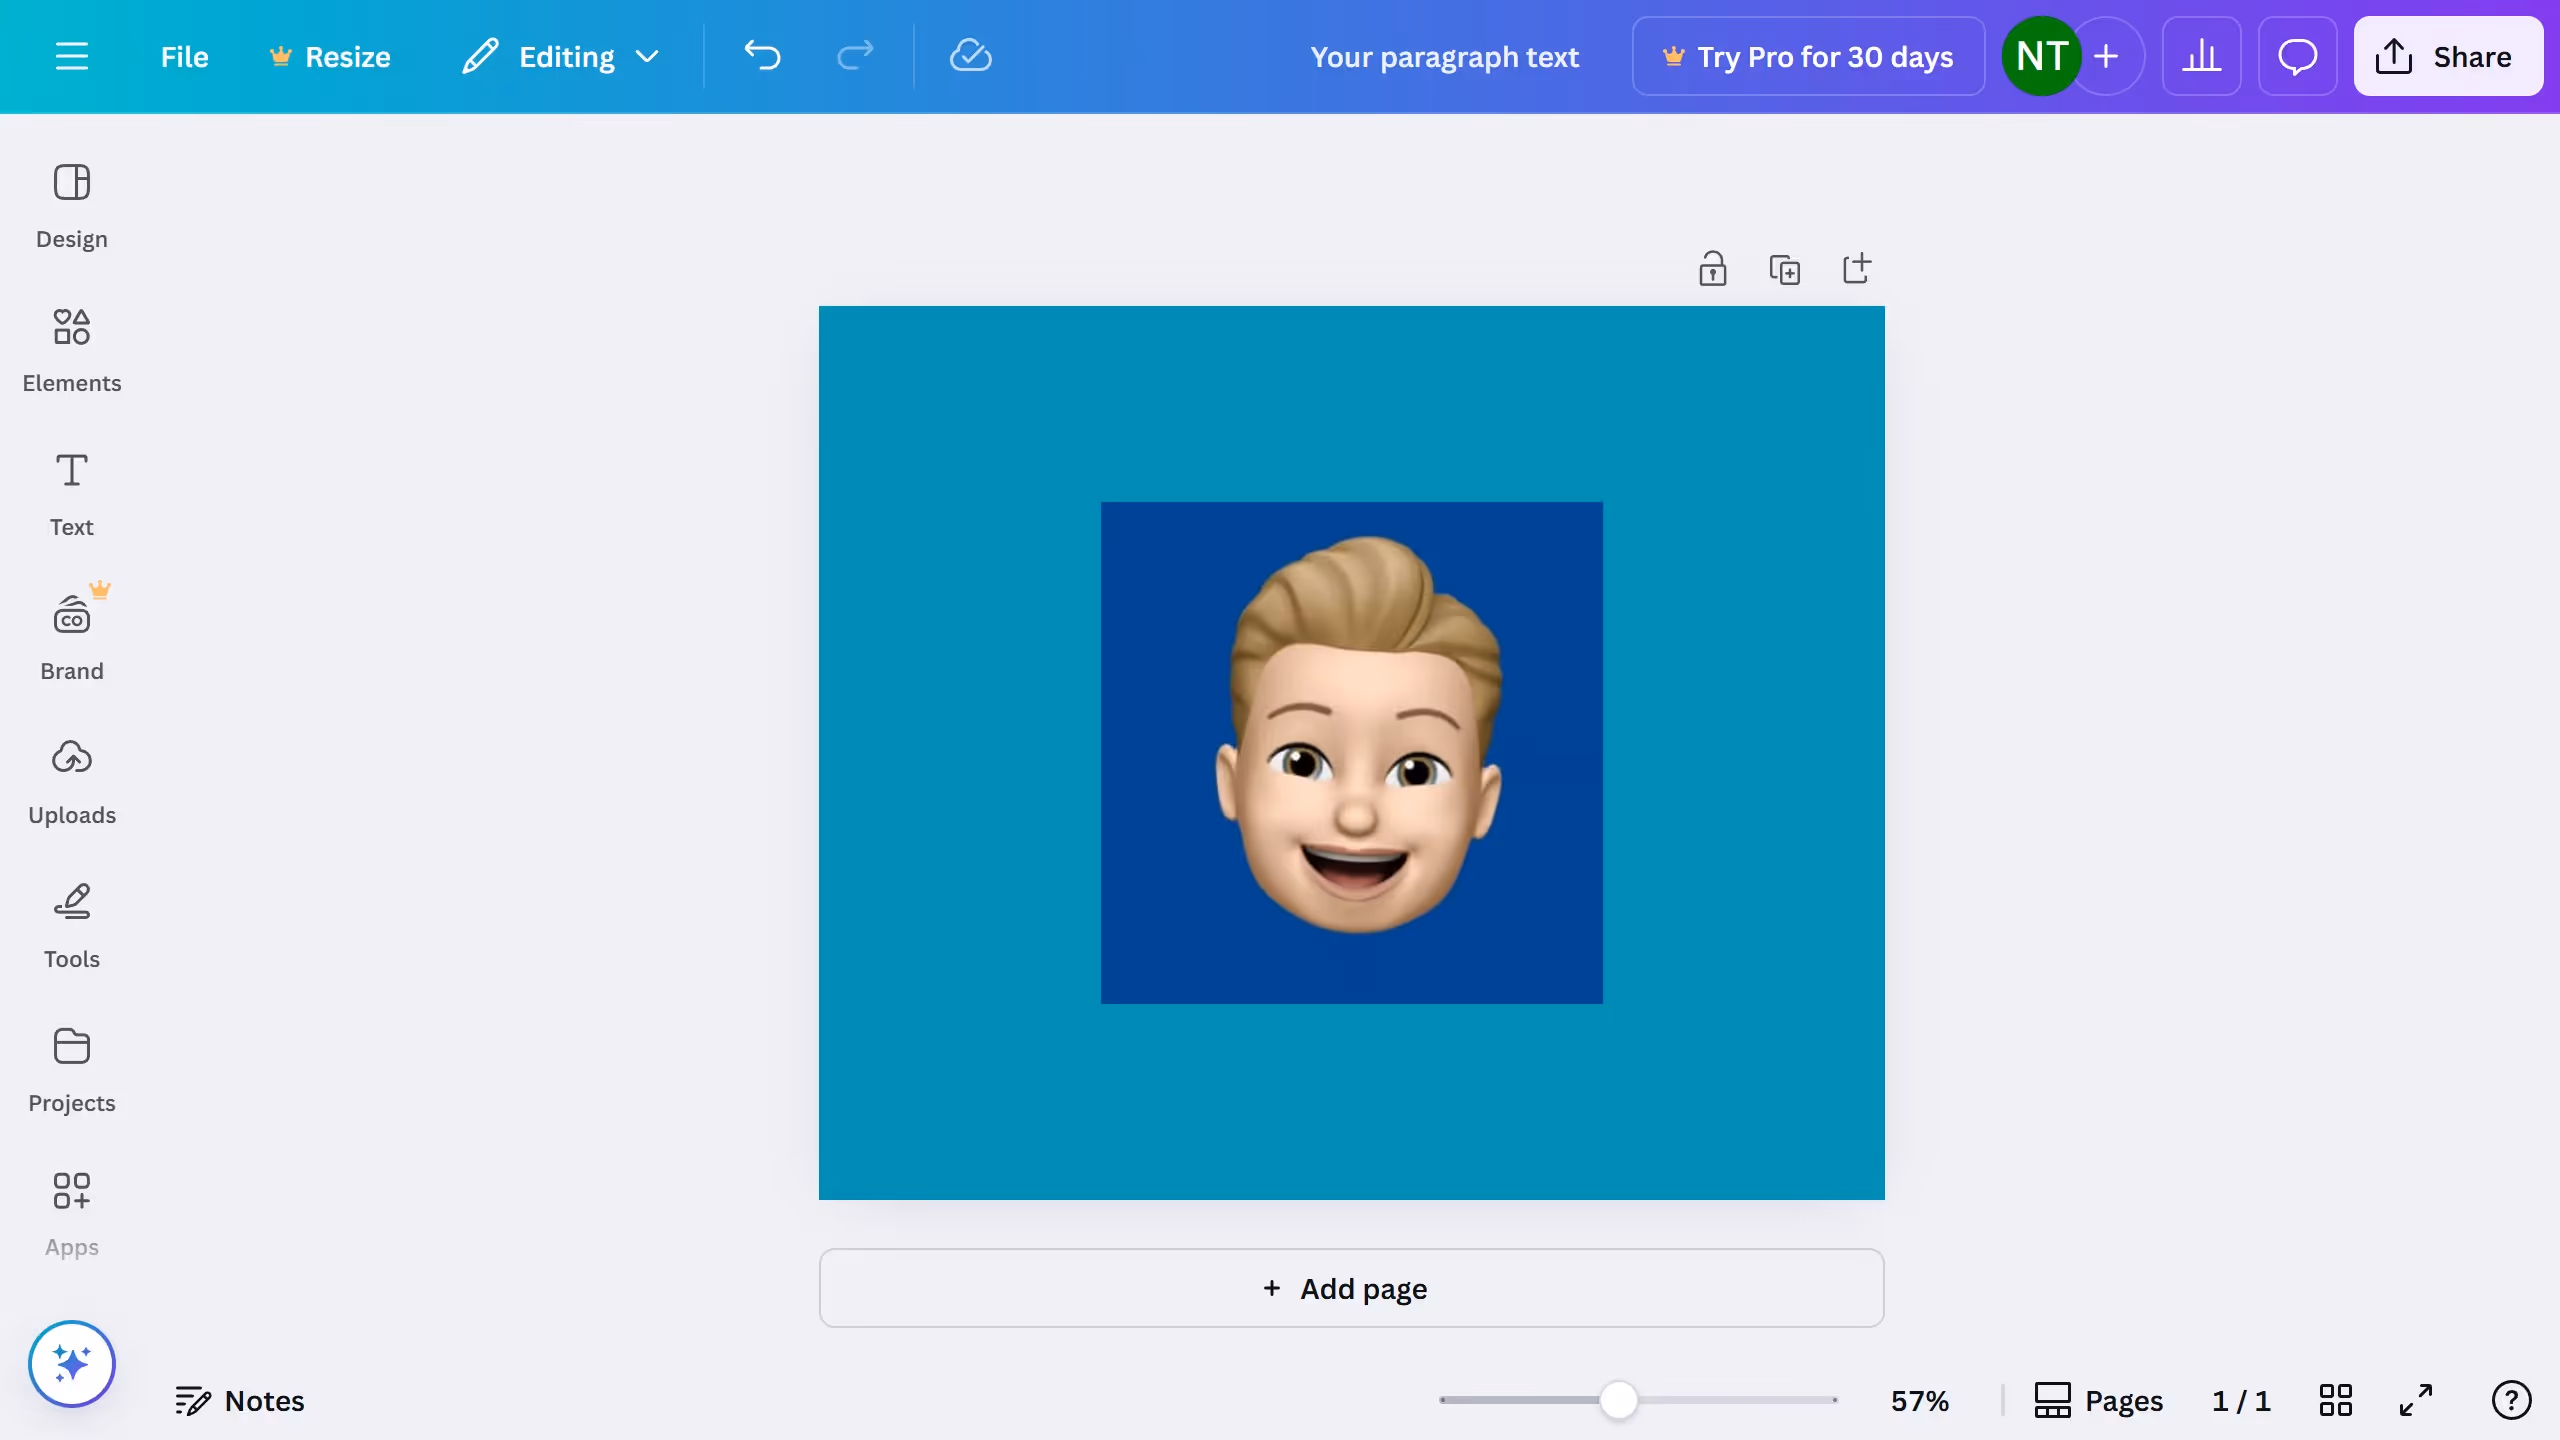The image size is (2560, 1440).
Task: Open the File menu
Action: tap(184, 56)
